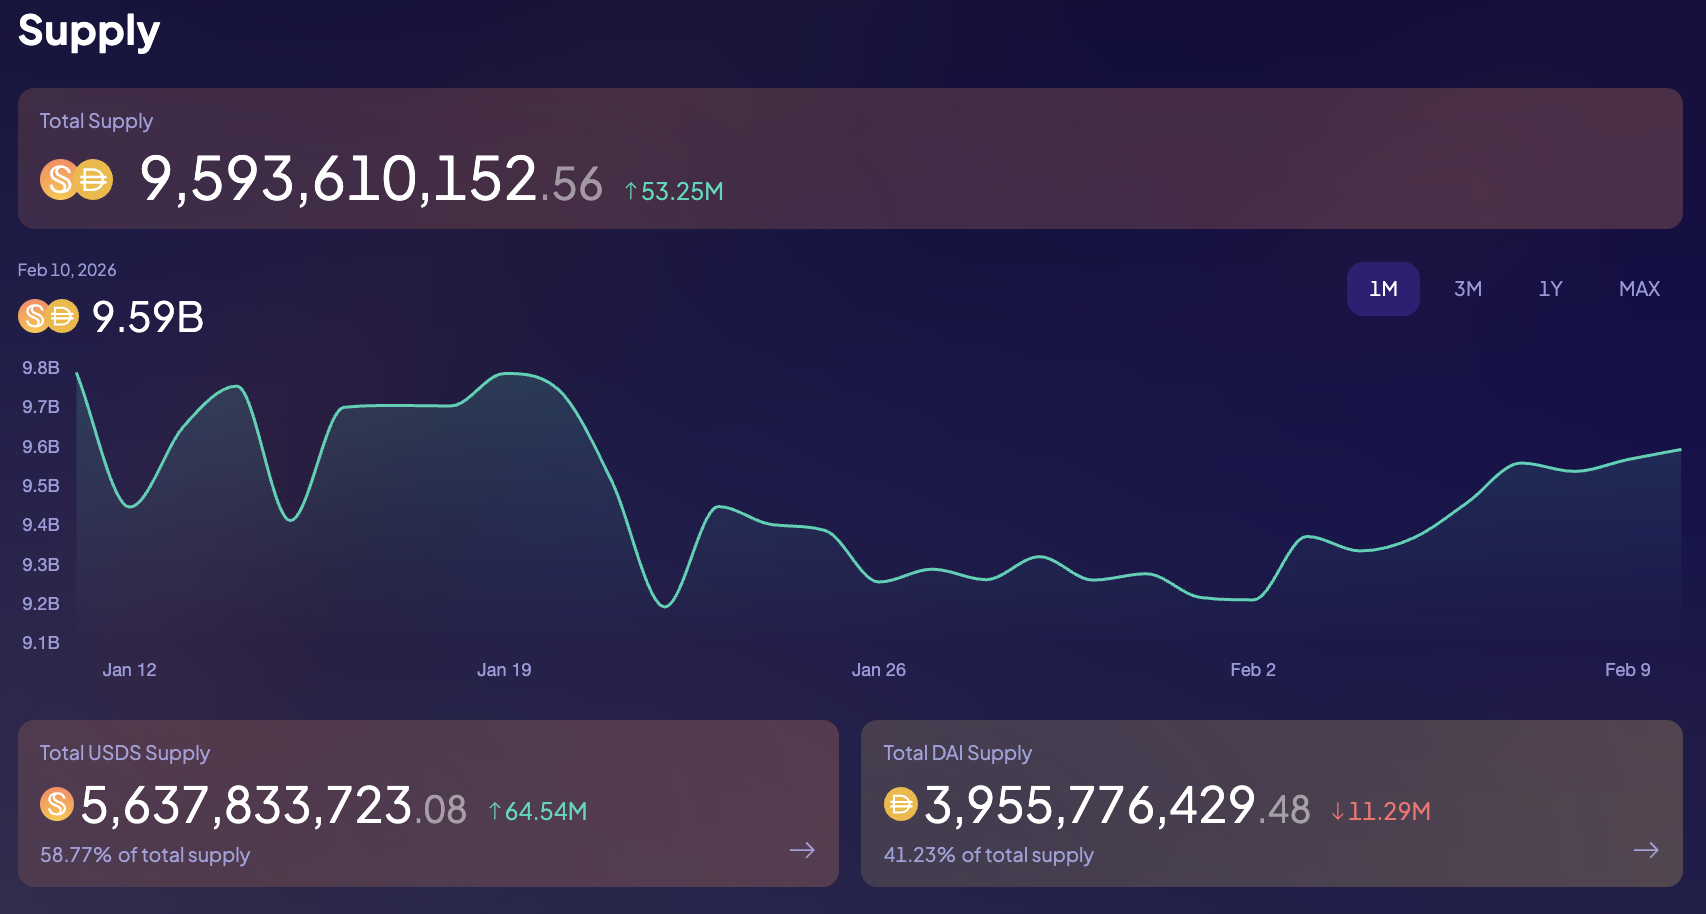Click the USDS and DAI coin icons in Total Supply card
Screen dimensions: 1706x914
(76, 180)
